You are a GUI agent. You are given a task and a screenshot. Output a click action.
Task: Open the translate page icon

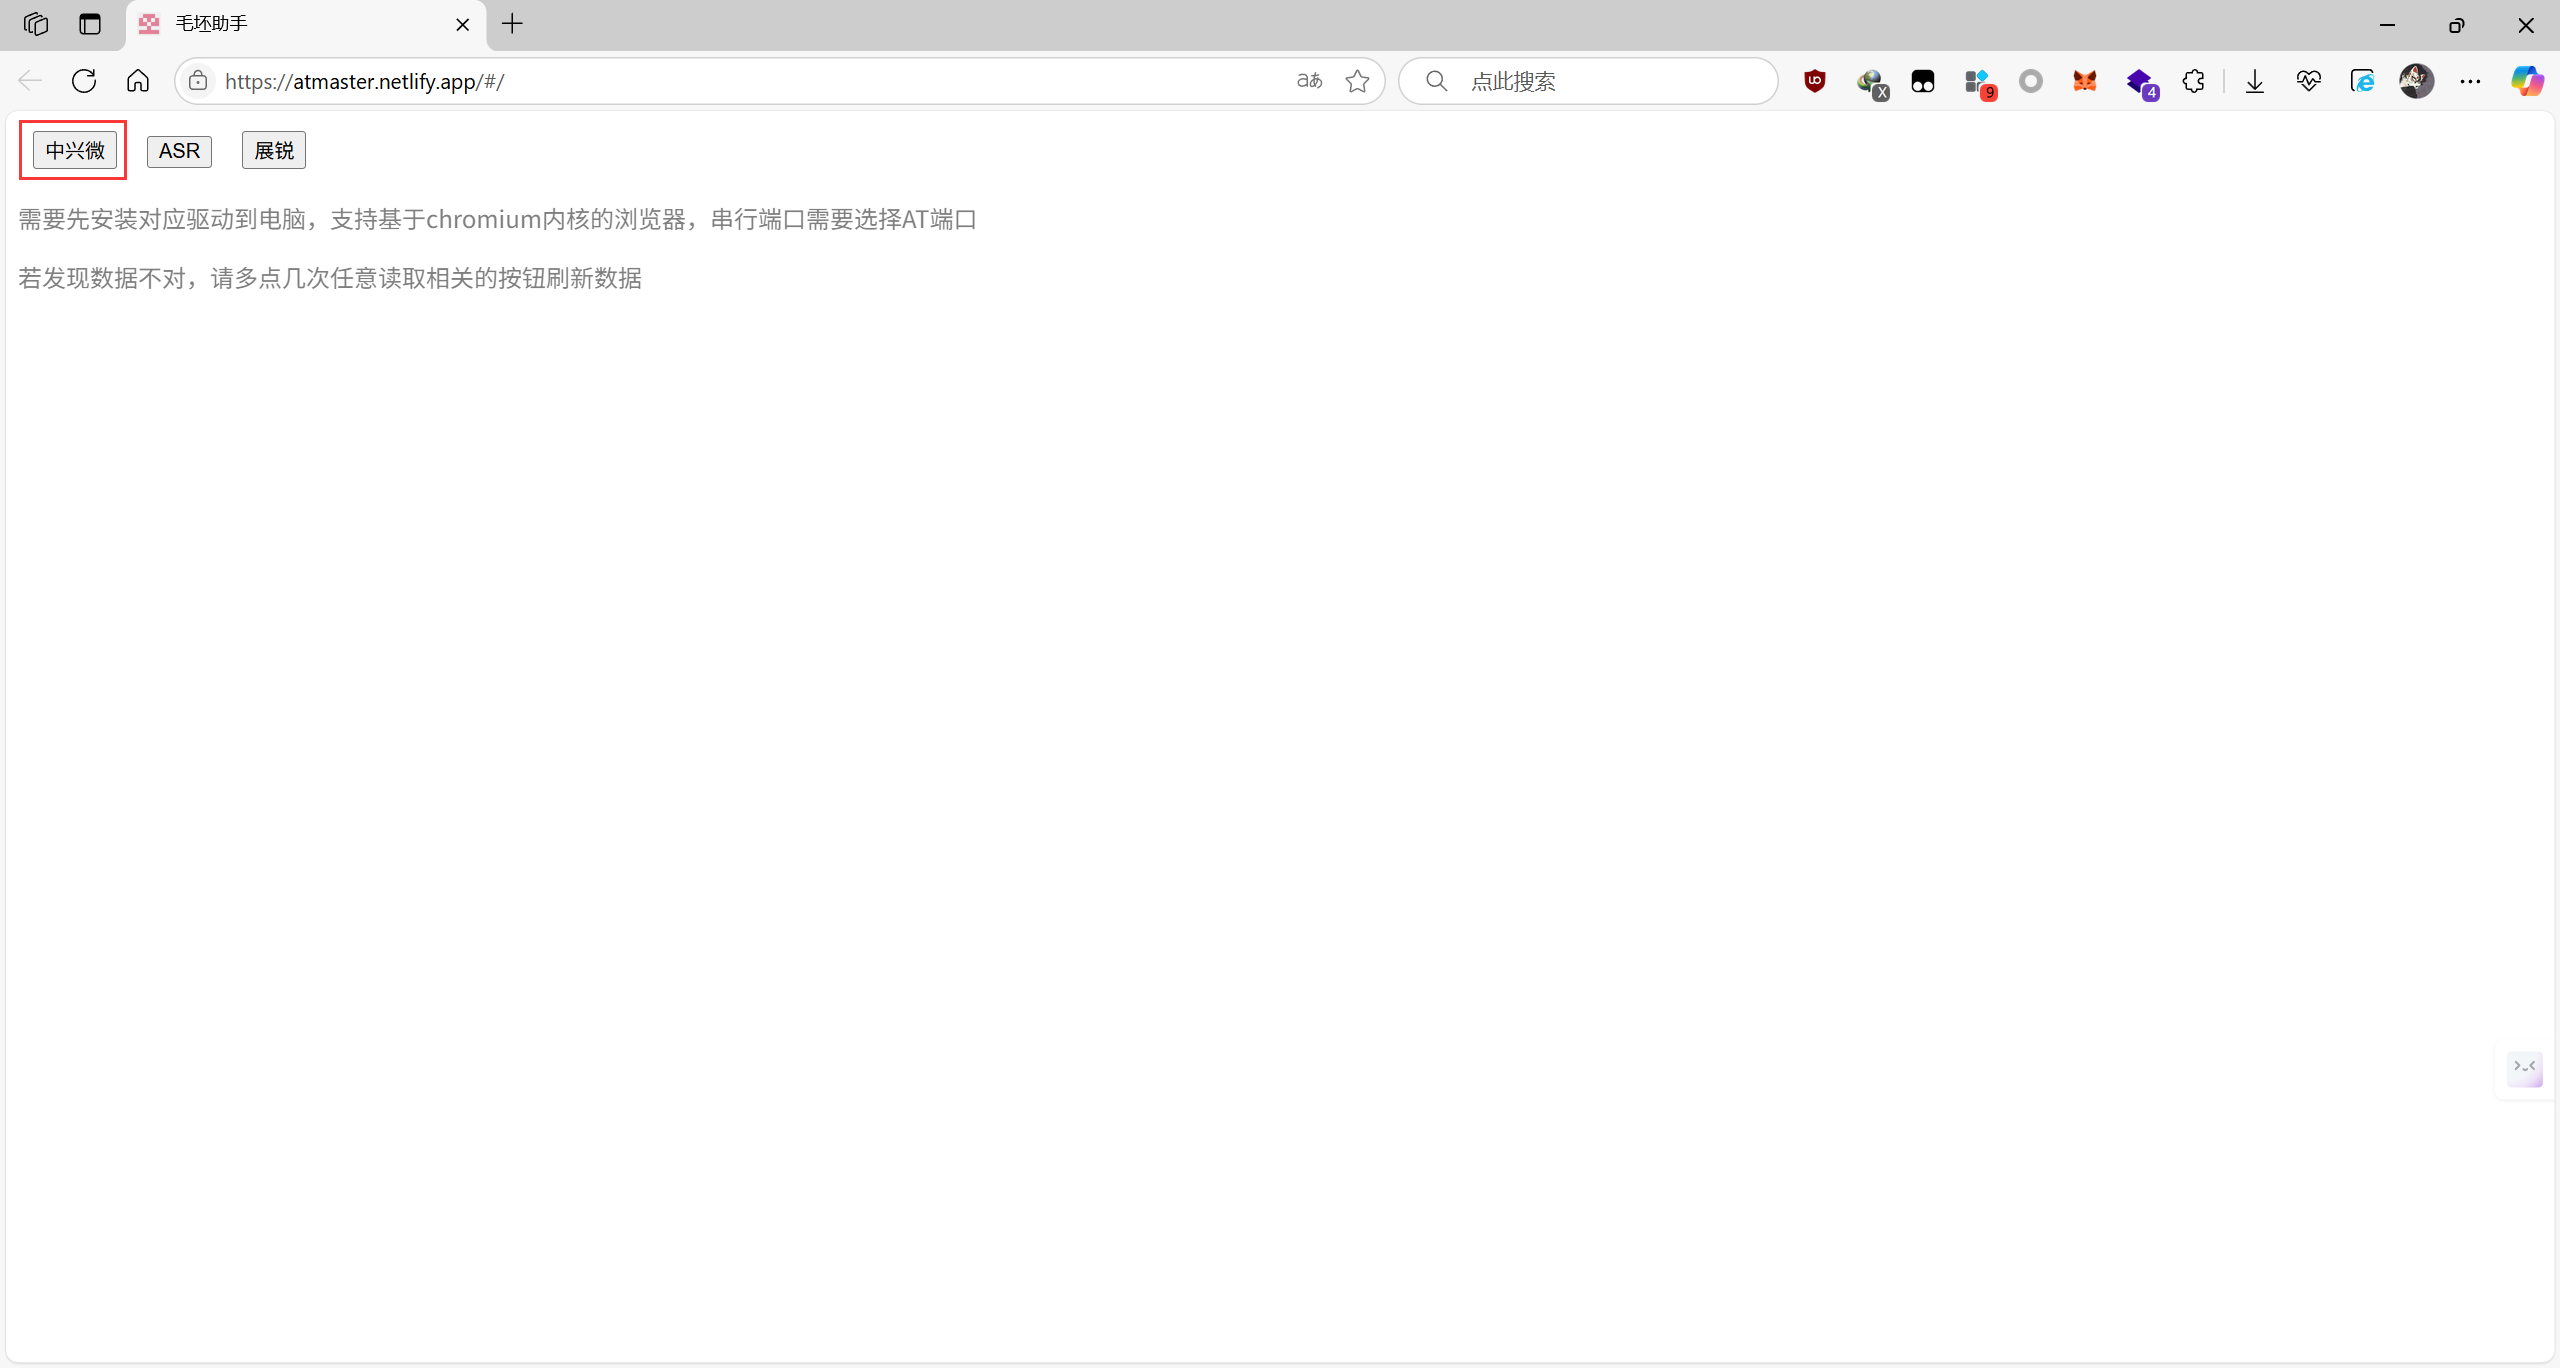1309,81
